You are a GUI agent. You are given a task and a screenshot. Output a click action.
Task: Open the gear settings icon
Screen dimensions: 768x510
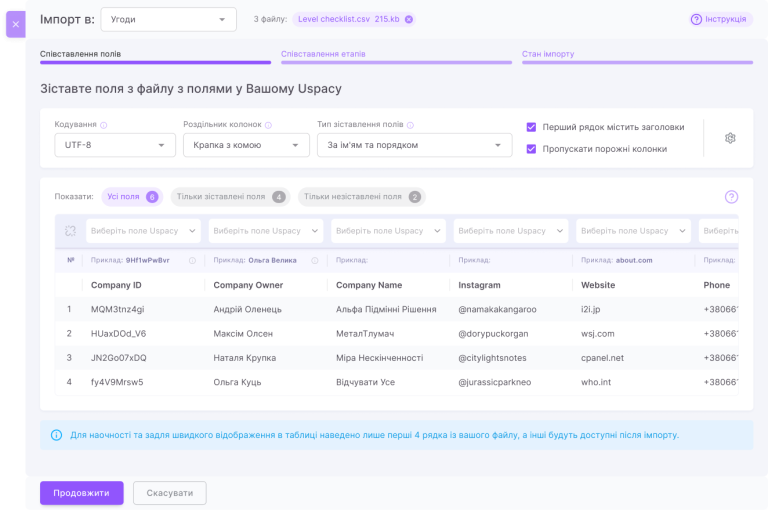point(730,138)
